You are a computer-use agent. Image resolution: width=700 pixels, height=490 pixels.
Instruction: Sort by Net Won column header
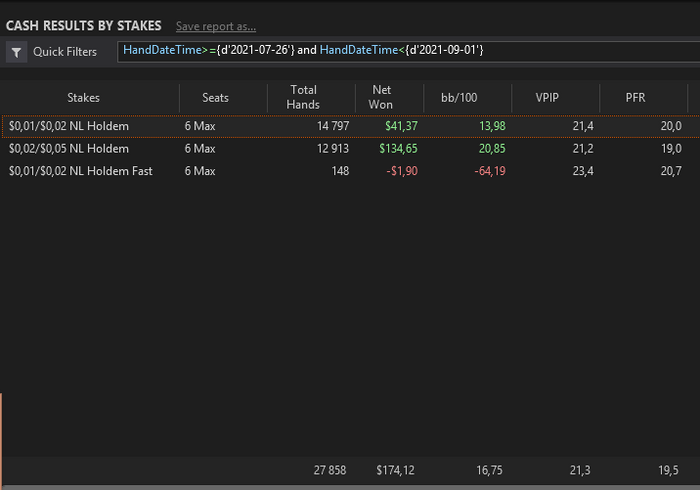pos(381,97)
